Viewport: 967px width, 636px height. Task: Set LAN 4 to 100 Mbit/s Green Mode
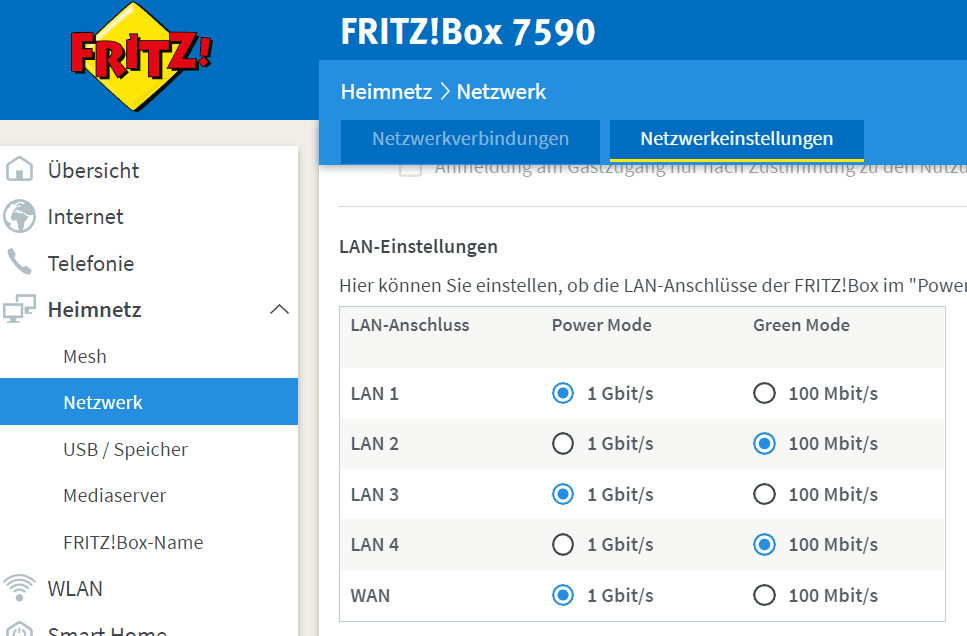point(764,545)
